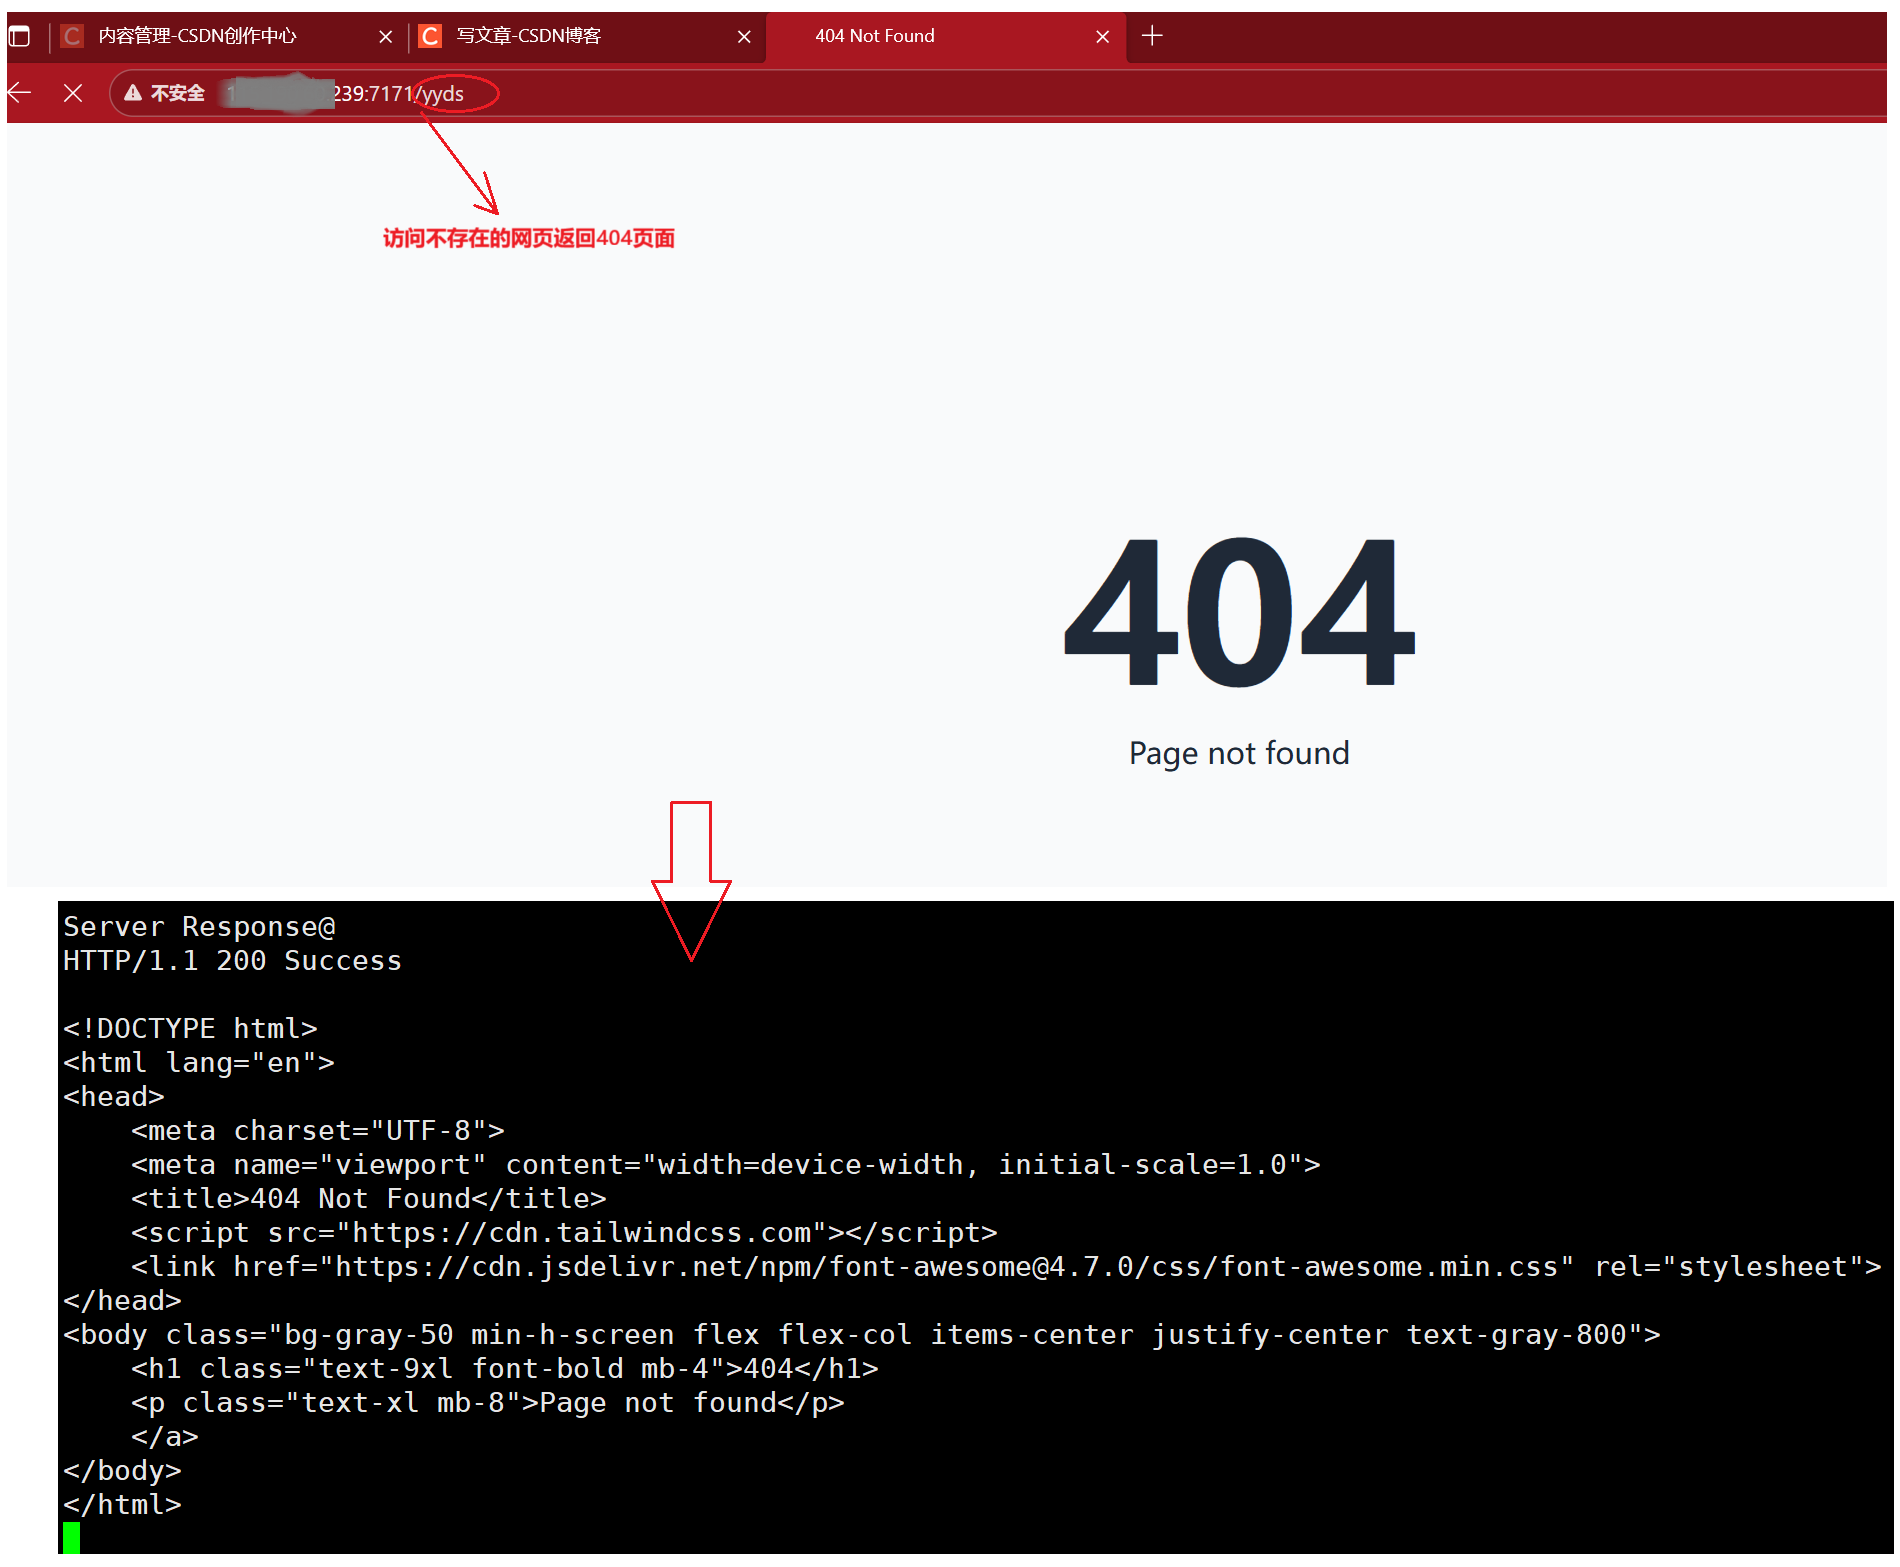The height and width of the screenshot is (1567, 1900).
Task: Focus the address bar URL field
Action: [1000, 93]
